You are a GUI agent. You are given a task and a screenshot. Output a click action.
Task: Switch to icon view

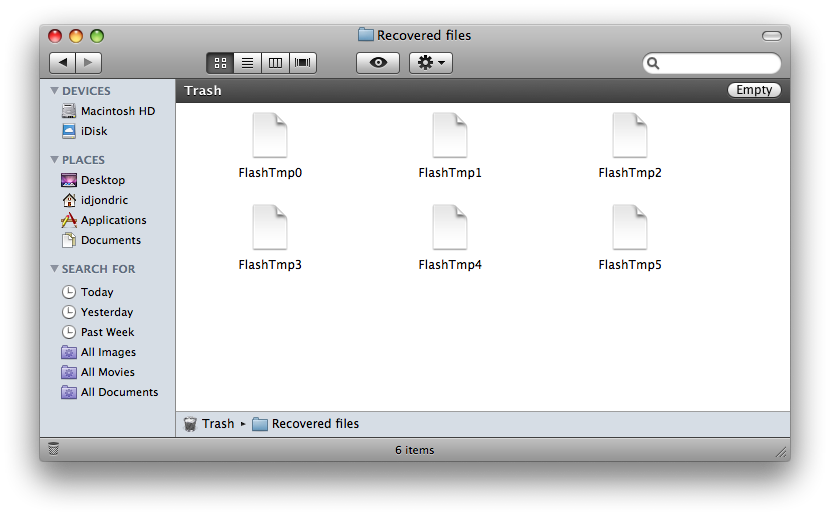point(220,63)
